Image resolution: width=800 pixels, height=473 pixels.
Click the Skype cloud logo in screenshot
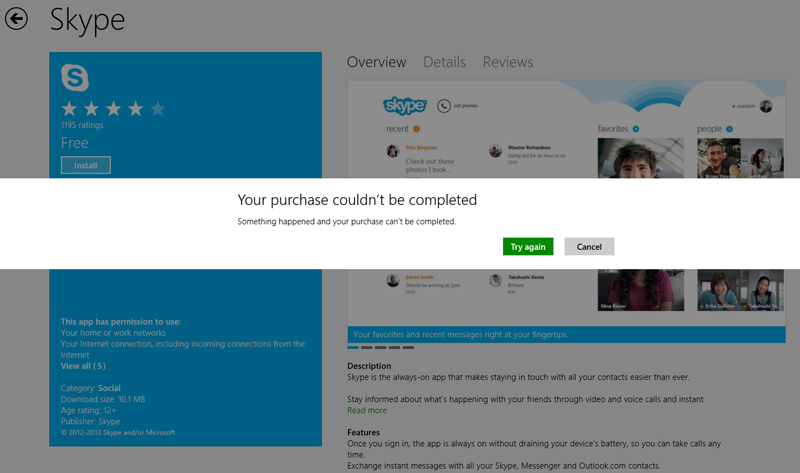405,106
